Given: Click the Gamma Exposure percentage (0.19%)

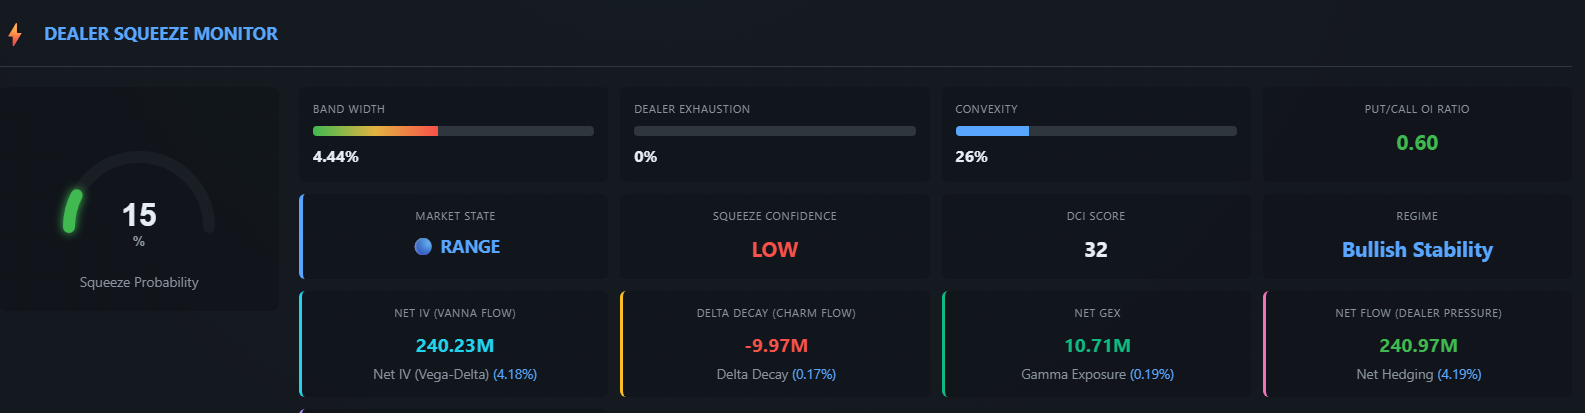Looking at the screenshot, I should [x=1152, y=375].
